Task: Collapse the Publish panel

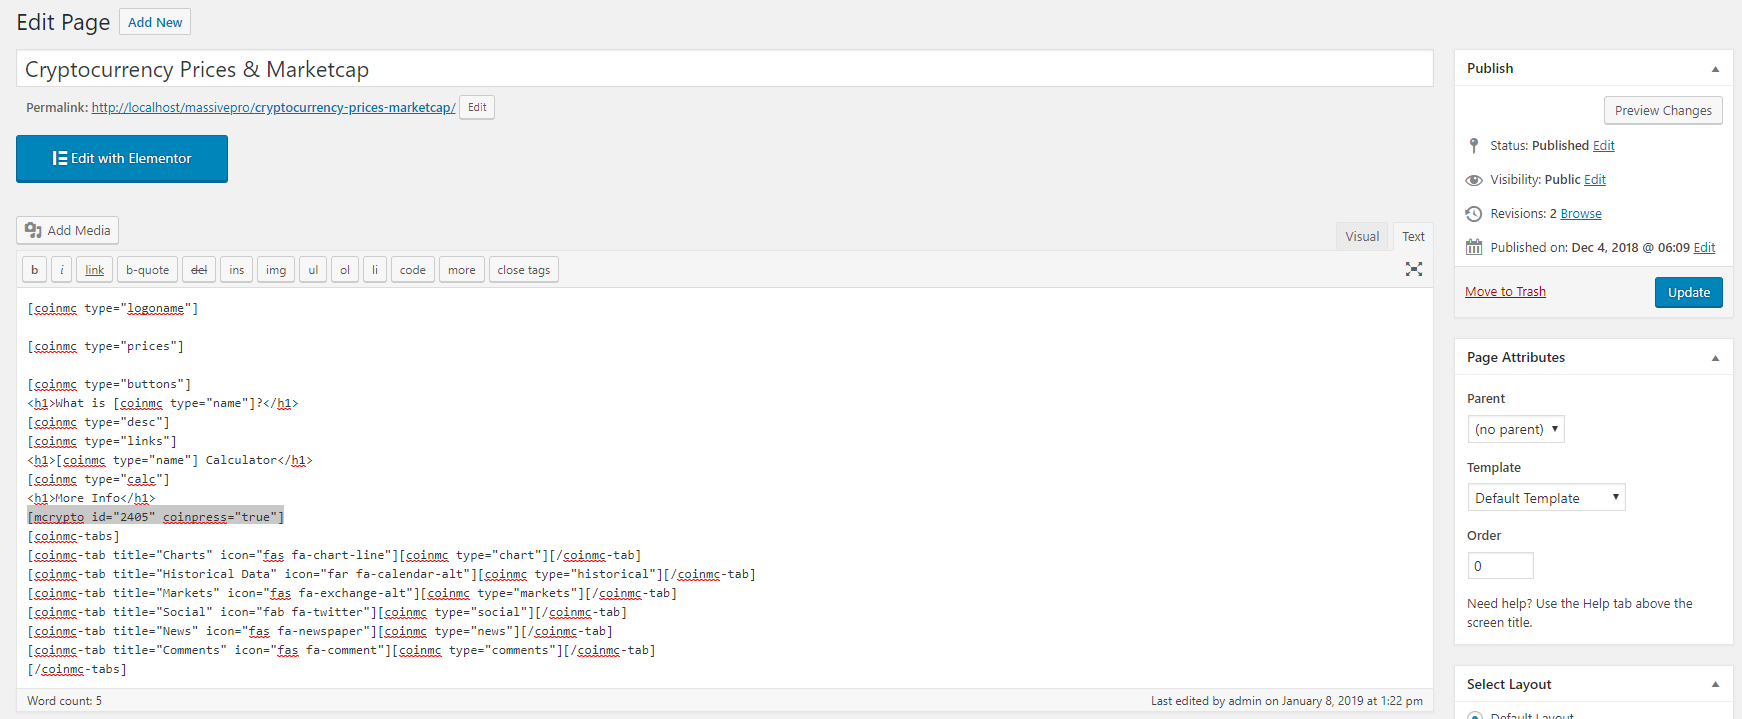Action: [1715, 69]
